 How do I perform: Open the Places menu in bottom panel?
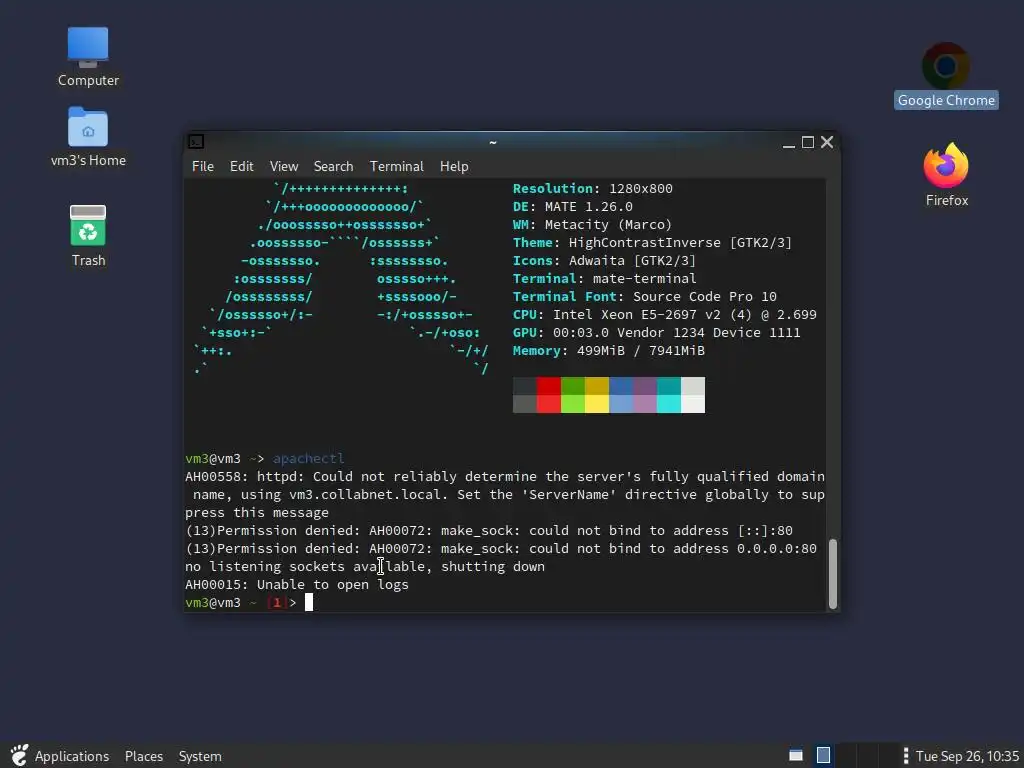point(144,756)
